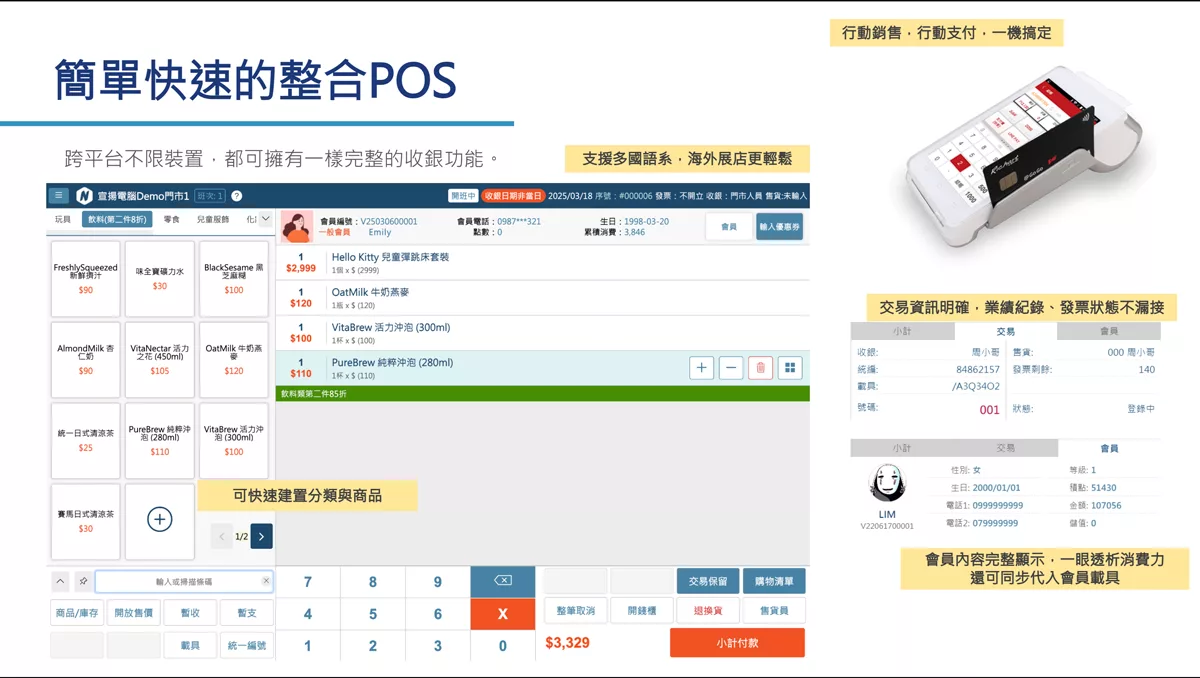Delete PureBrew item with trash icon
The image size is (1200, 678).
click(x=760, y=368)
